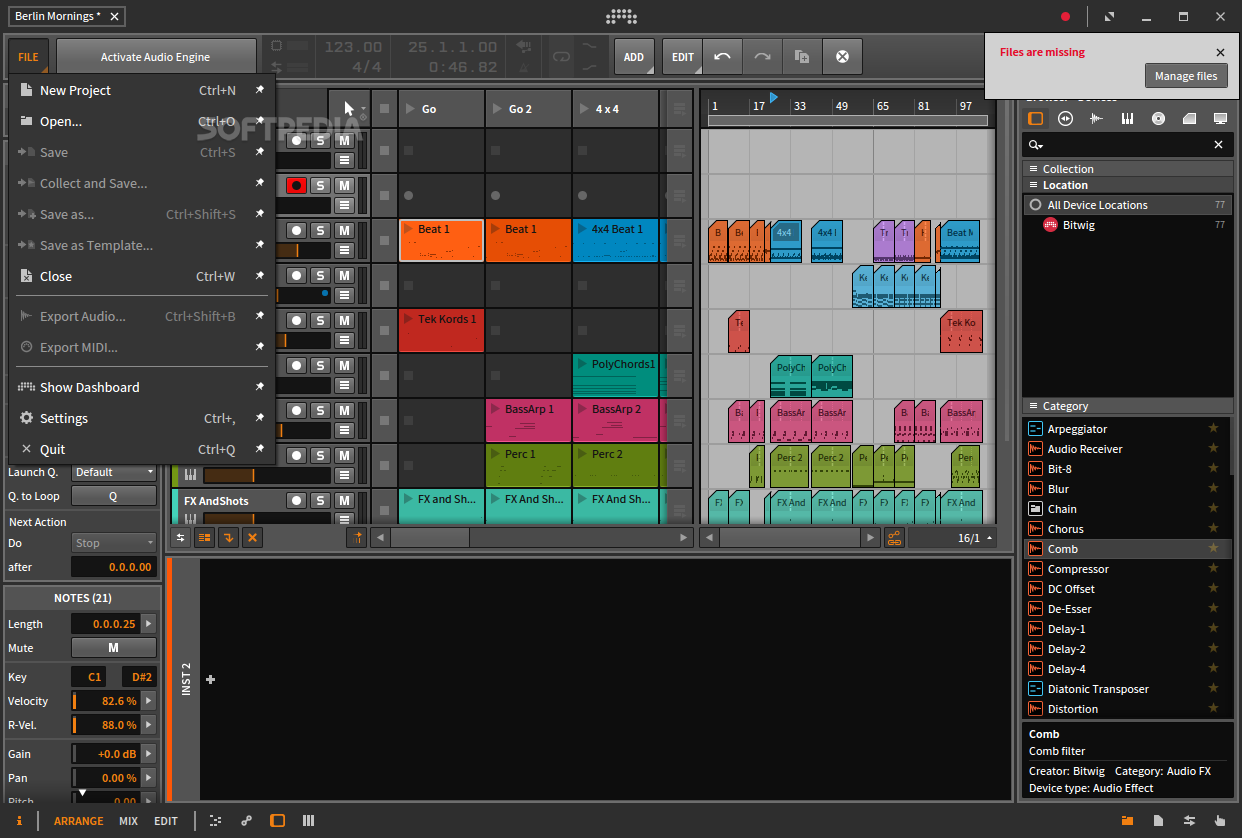Viewport: 1242px width, 838px height.
Task: Click the Q button next to Q. to Loop
Action: click(113, 496)
